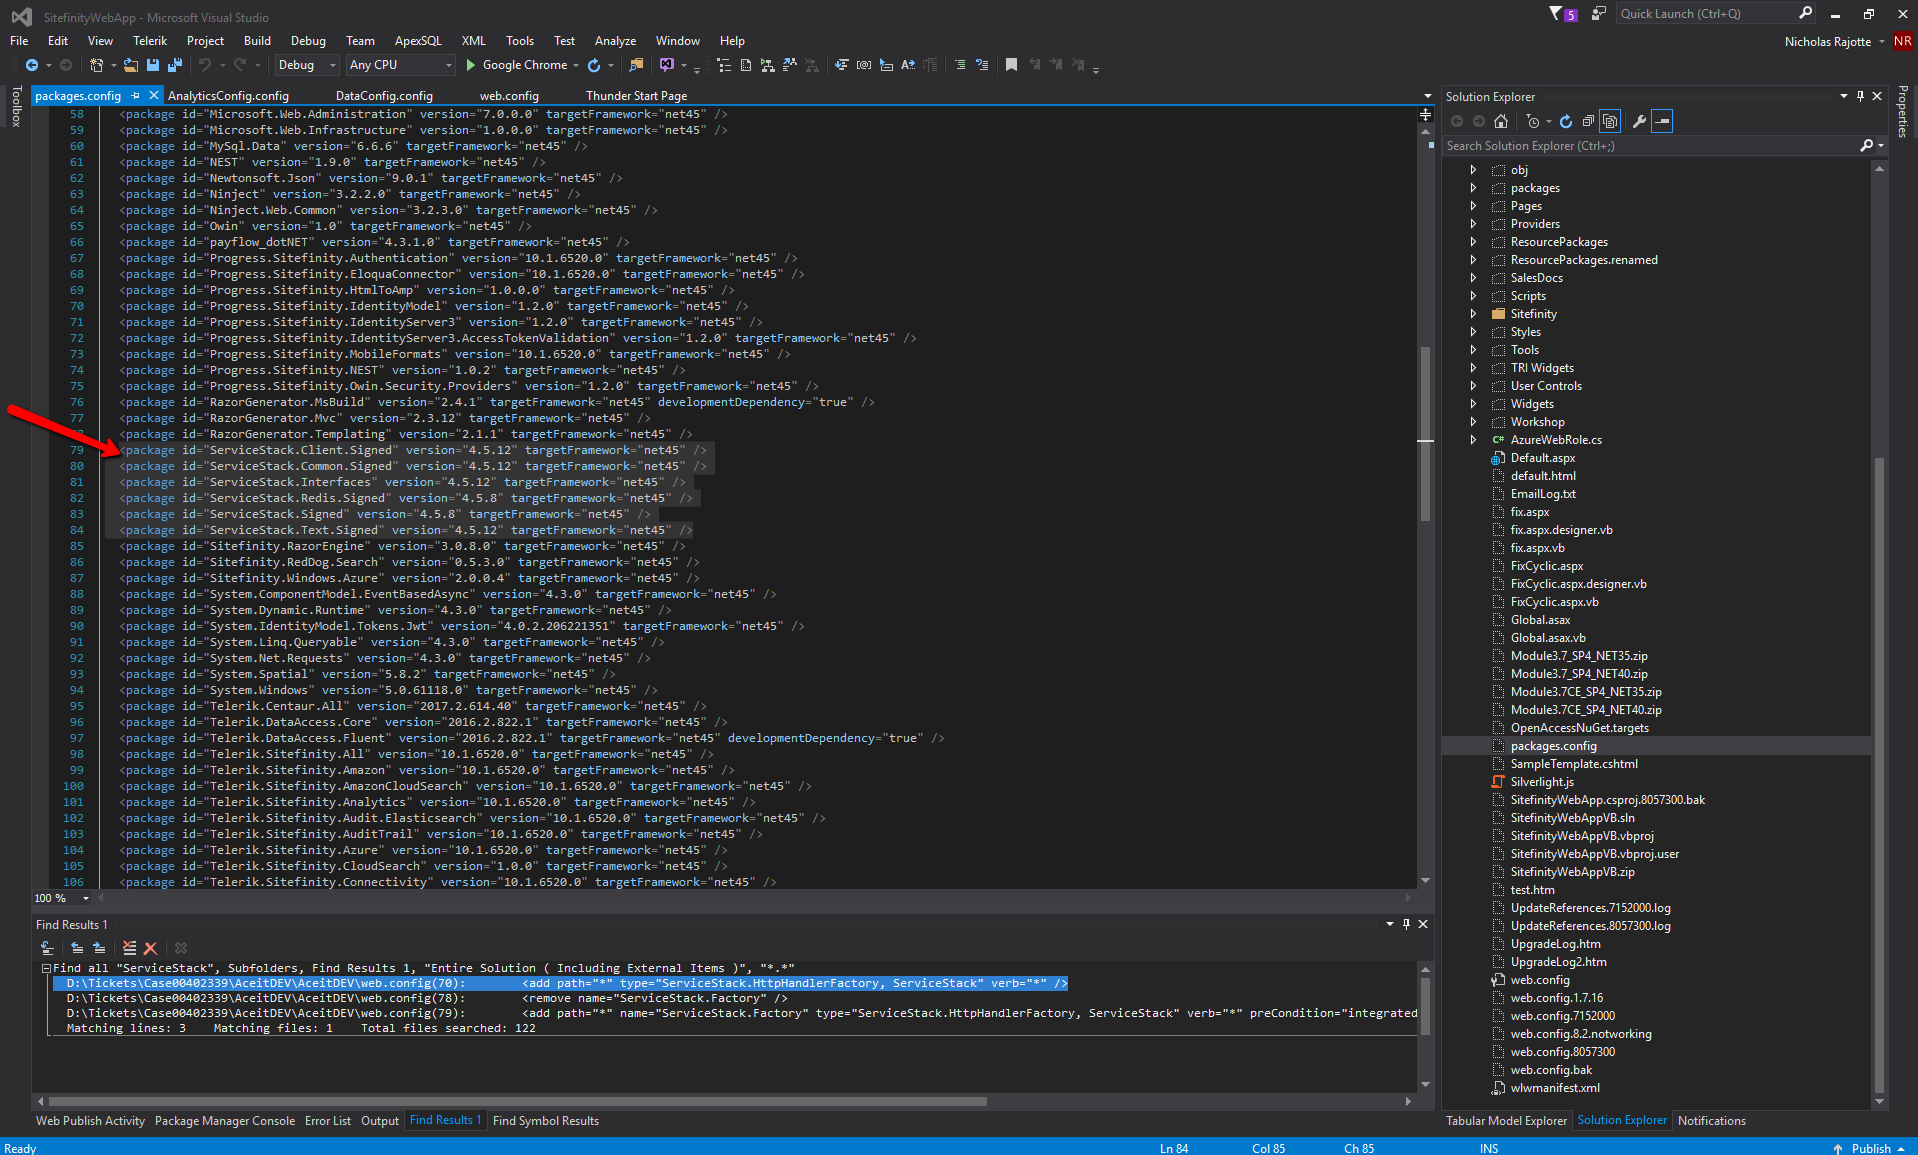The width and height of the screenshot is (1918, 1155).
Task: Expand the Widgets folder node
Action: point(1473,404)
